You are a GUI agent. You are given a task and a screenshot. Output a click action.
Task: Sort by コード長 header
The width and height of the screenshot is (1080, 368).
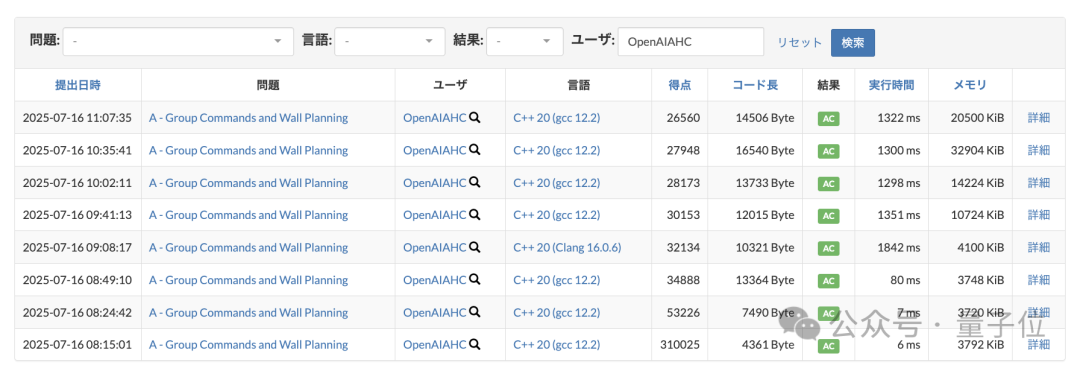(x=756, y=85)
